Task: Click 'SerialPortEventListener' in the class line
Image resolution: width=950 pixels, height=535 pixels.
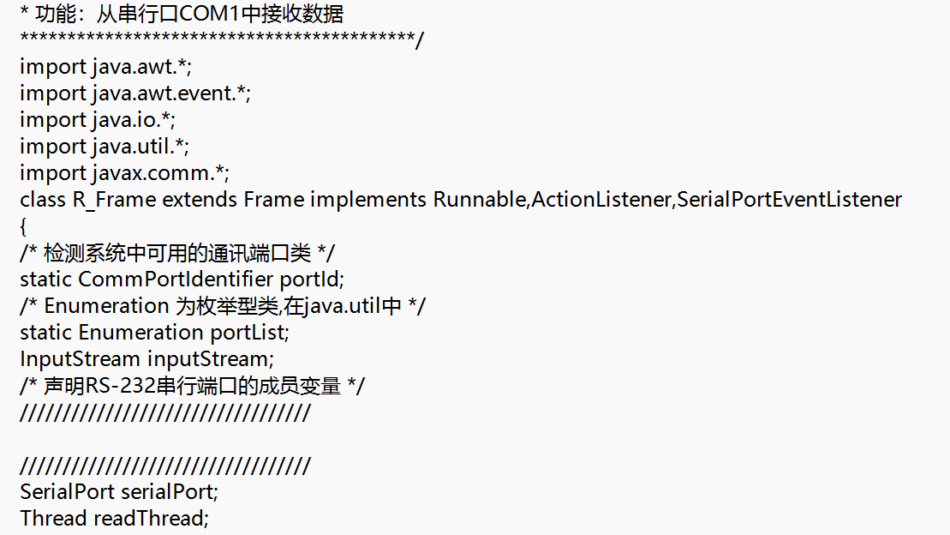Action: [789, 199]
